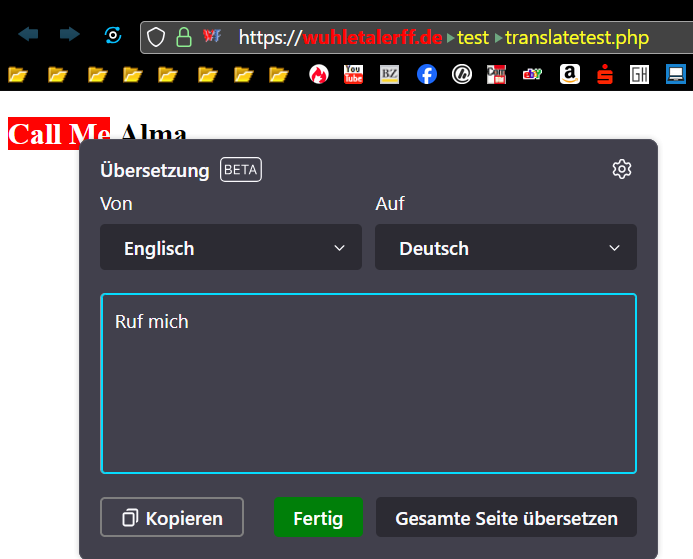Open translation settings gear icon
The width and height of the screenshot is (693, 559).
click(621, 169)
